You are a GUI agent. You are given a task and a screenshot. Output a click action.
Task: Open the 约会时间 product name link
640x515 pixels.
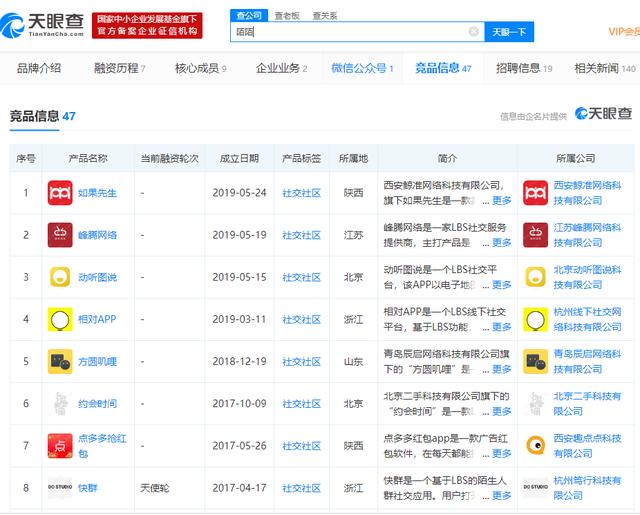click(97, 404)
